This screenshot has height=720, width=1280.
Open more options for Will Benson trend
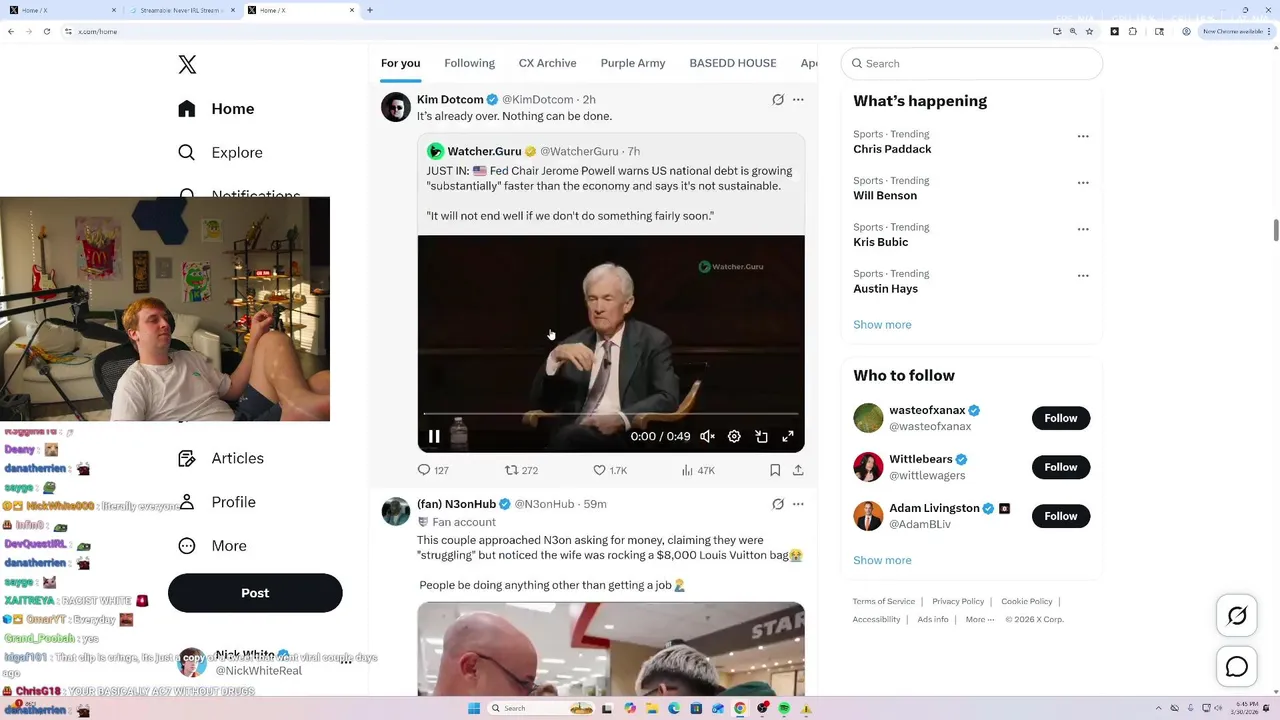click(1083, 183)
